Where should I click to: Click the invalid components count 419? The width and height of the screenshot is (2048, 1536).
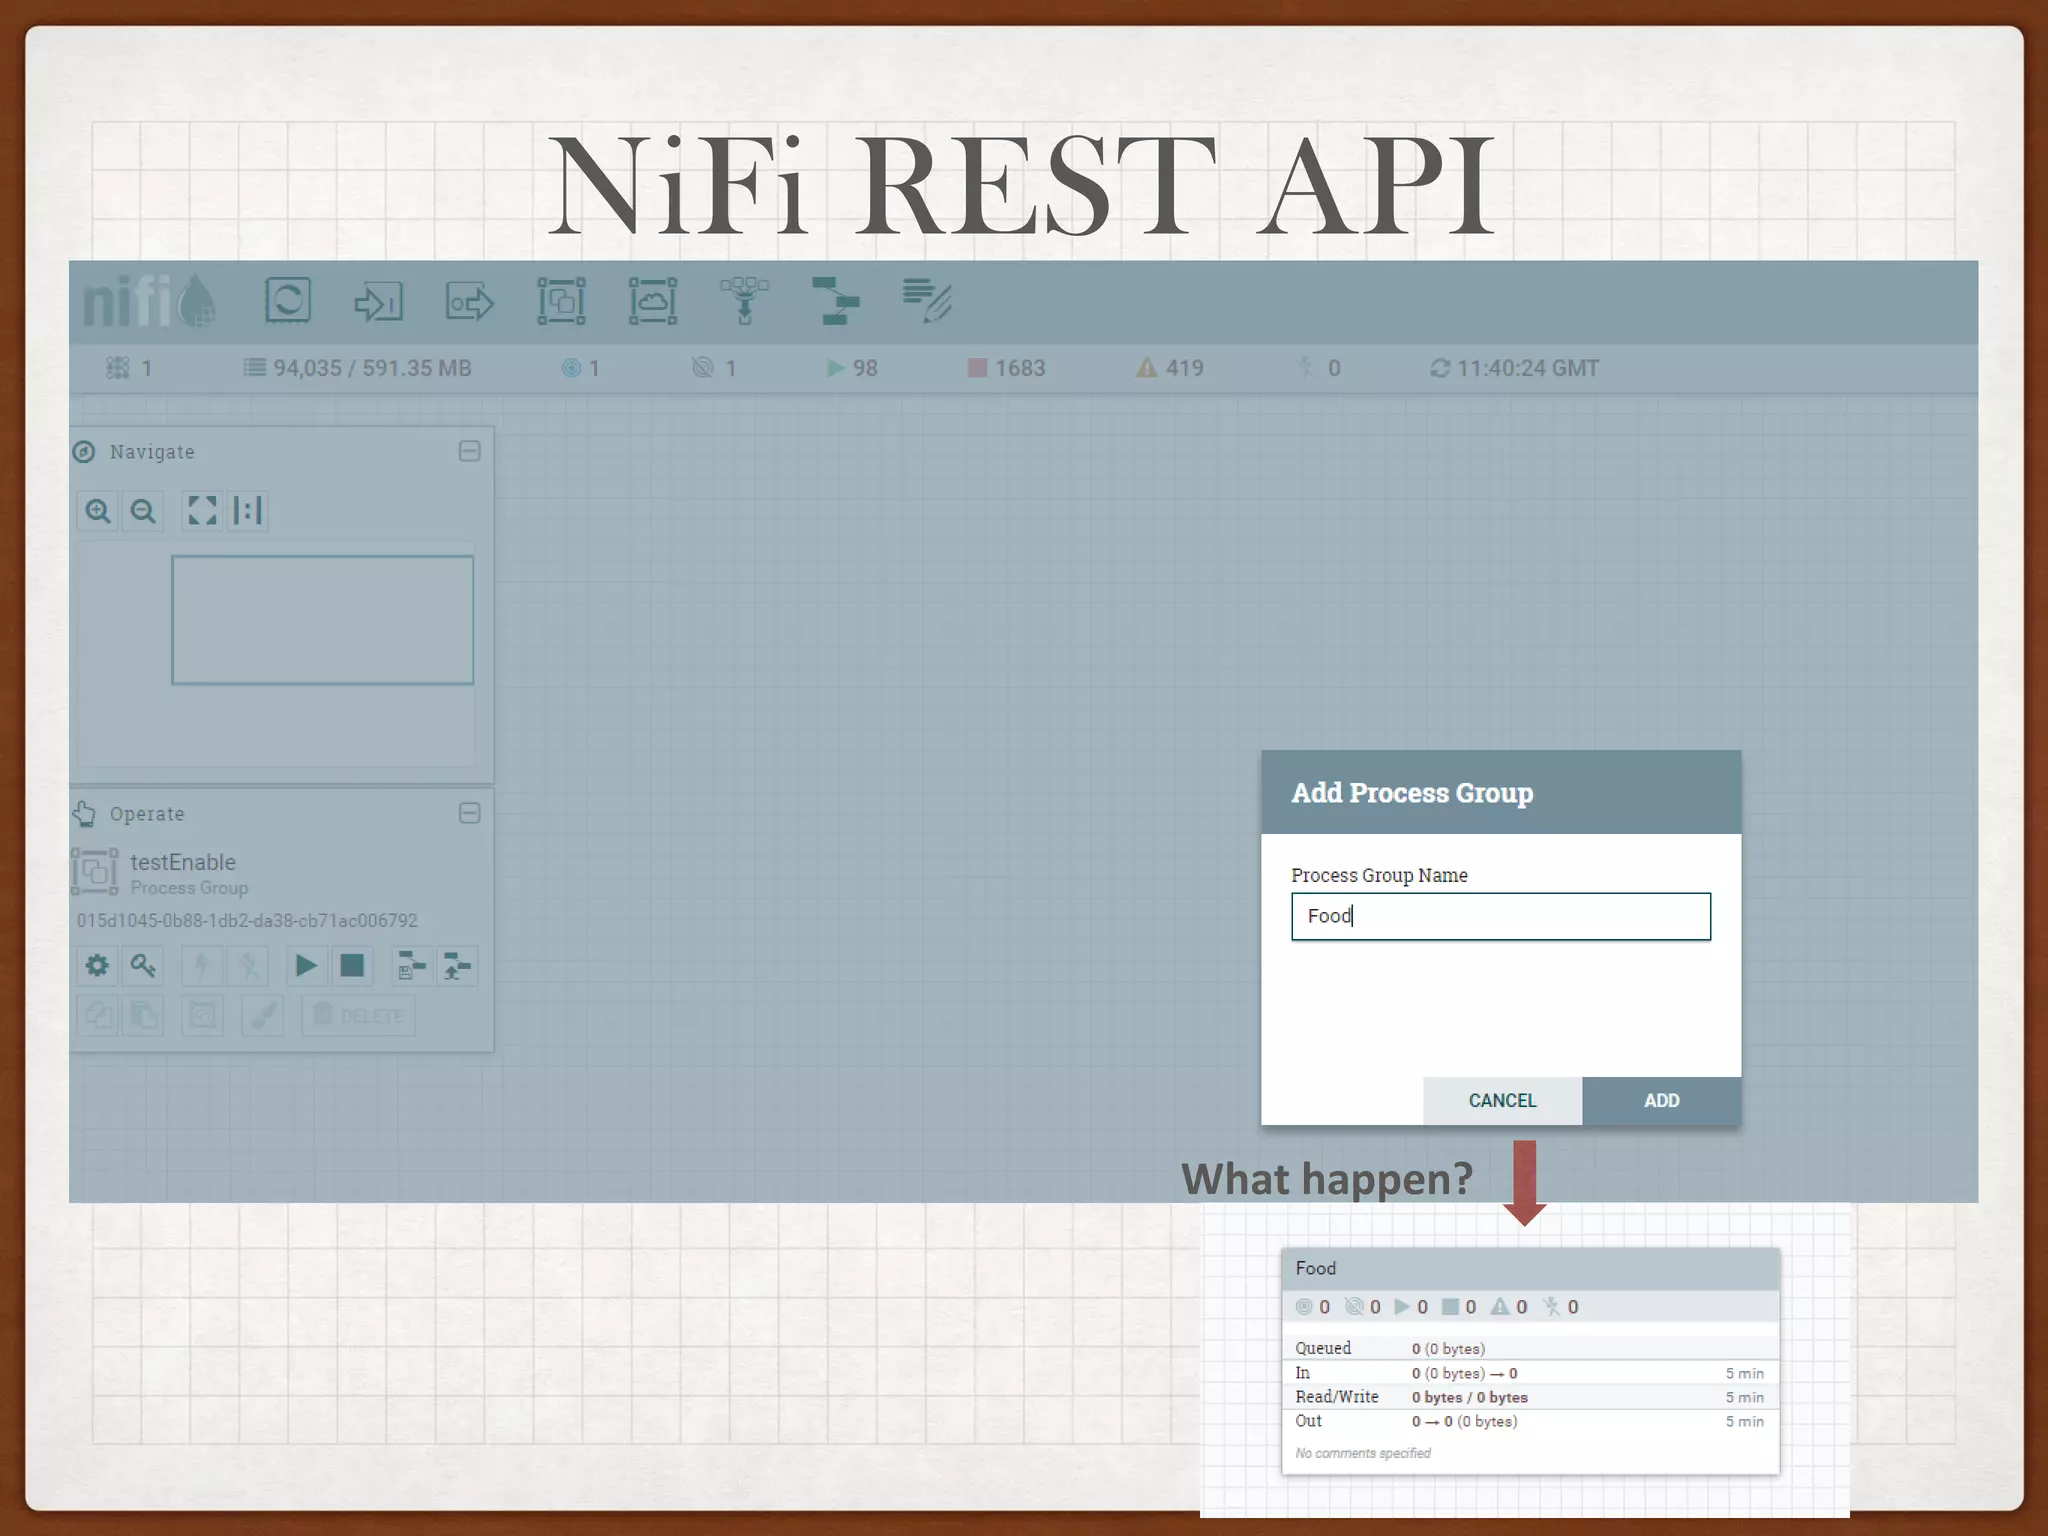point(1170,369)
